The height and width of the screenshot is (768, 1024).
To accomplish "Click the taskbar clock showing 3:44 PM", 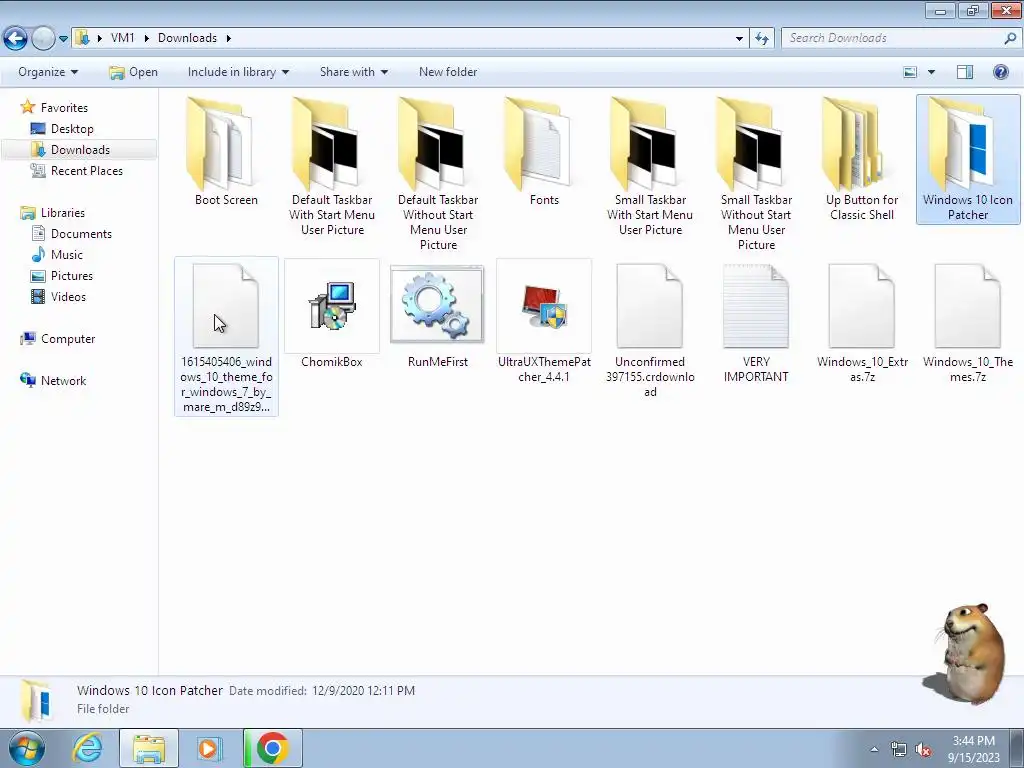I will 974,749.
